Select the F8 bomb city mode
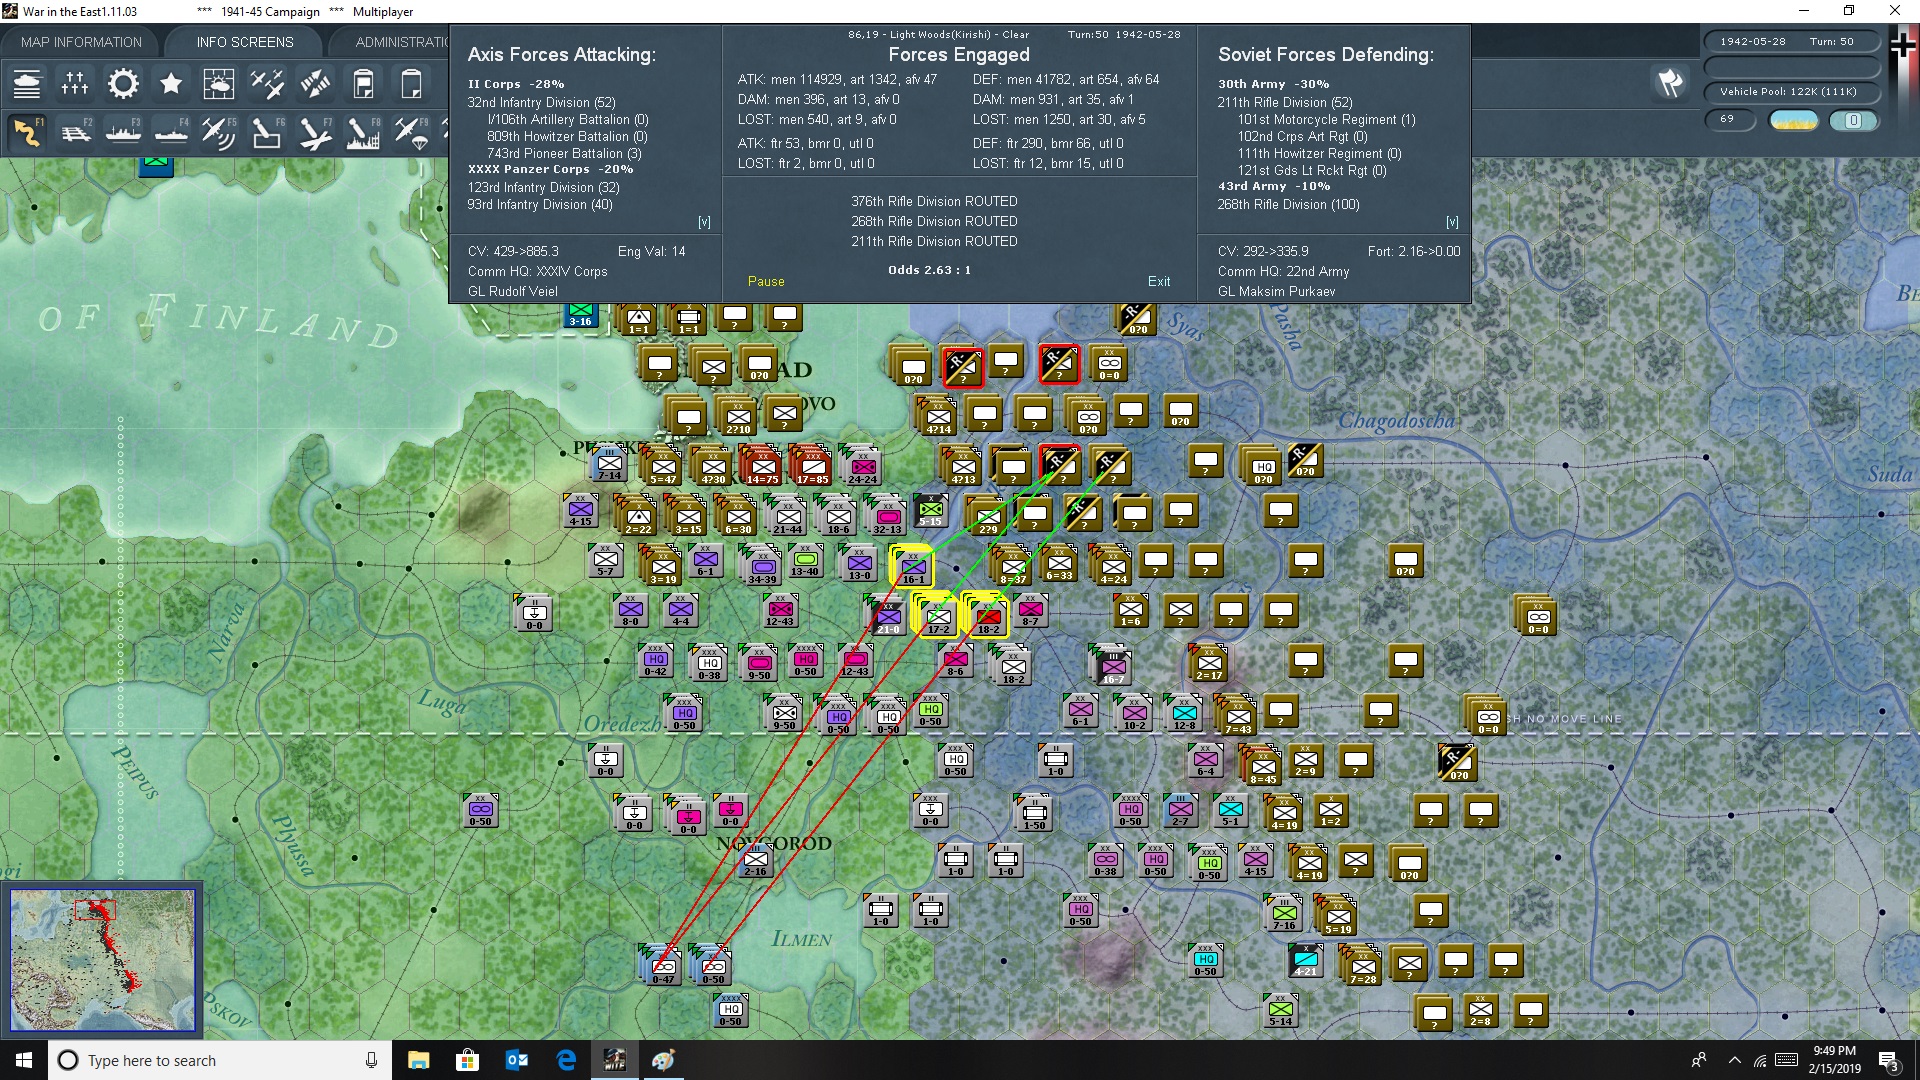 363,133
